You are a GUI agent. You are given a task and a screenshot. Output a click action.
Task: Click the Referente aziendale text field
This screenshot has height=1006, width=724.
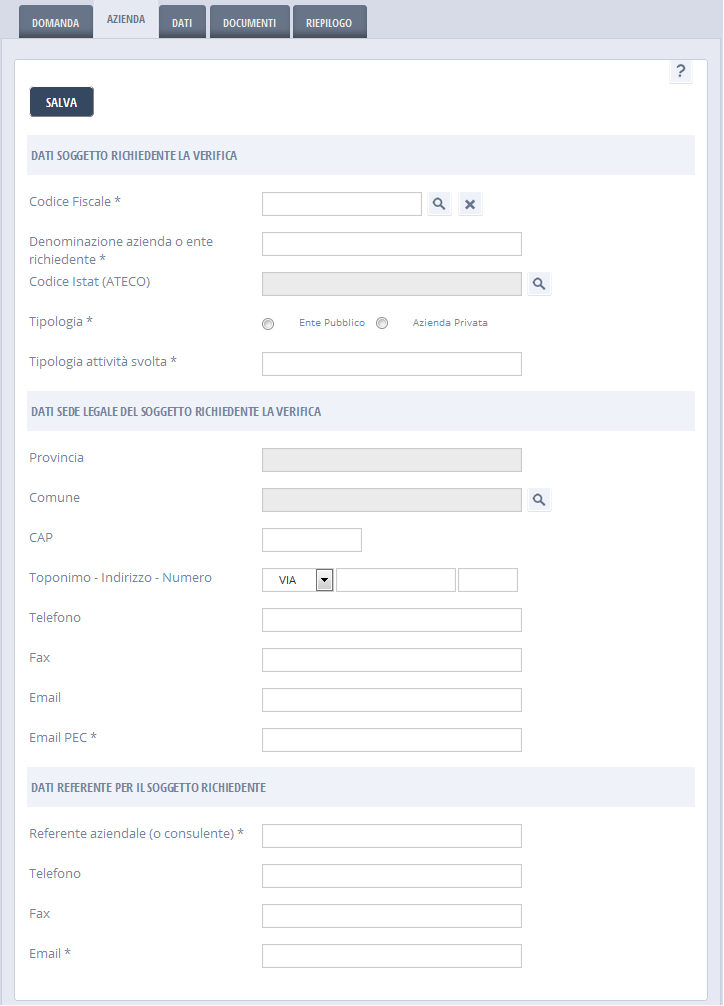[392, 836]
